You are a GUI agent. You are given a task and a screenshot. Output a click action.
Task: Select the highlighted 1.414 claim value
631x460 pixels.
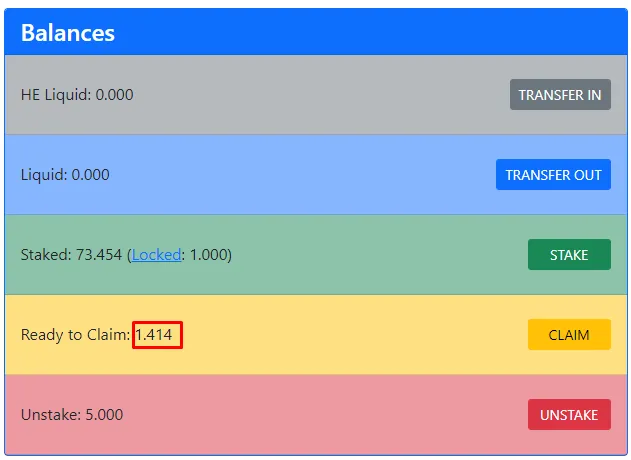click(158, 335)
